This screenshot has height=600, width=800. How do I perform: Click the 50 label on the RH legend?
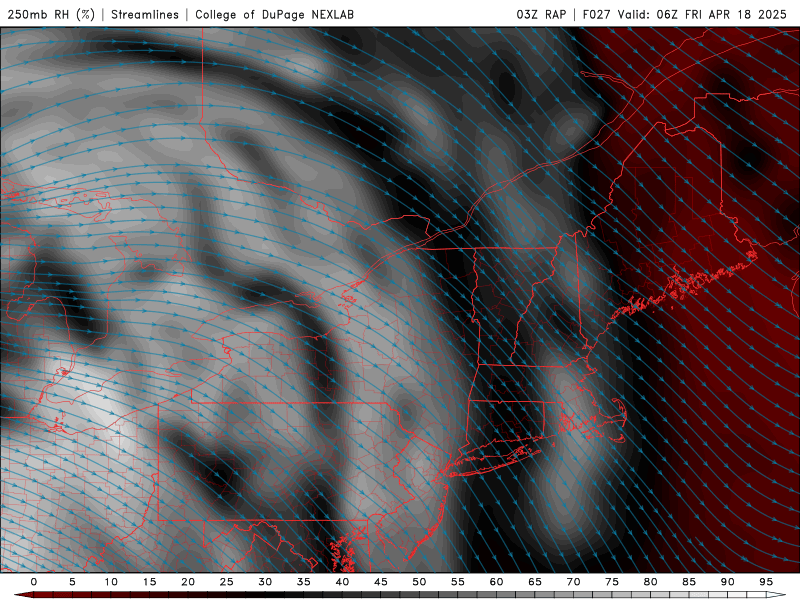tap(419, 582)
